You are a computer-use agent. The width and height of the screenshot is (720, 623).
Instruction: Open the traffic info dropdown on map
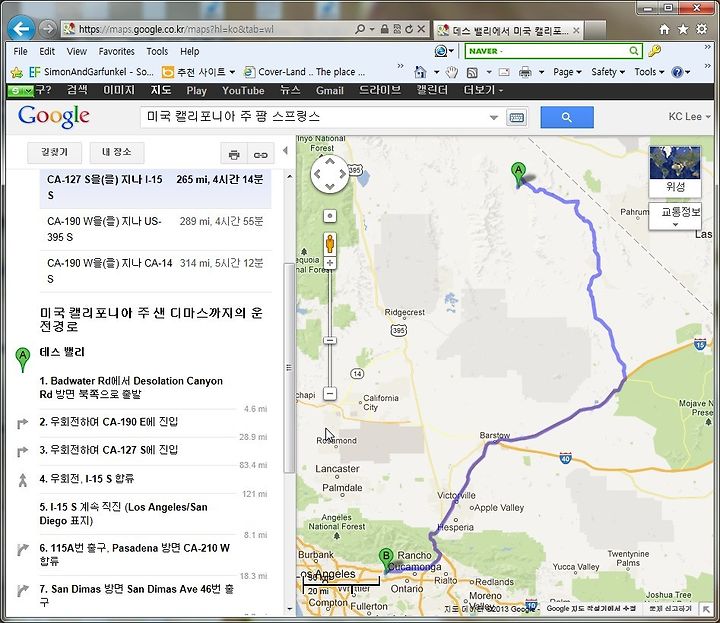(x=675, y=216)
